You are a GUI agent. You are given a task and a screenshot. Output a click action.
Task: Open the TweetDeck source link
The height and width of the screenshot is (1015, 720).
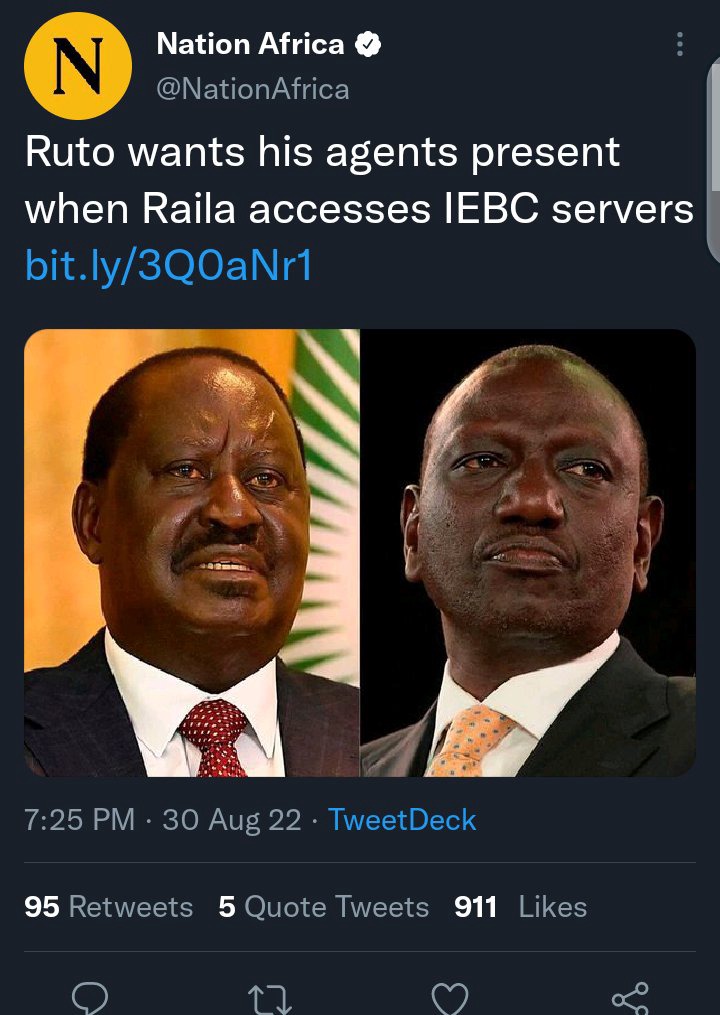[402, 820]
